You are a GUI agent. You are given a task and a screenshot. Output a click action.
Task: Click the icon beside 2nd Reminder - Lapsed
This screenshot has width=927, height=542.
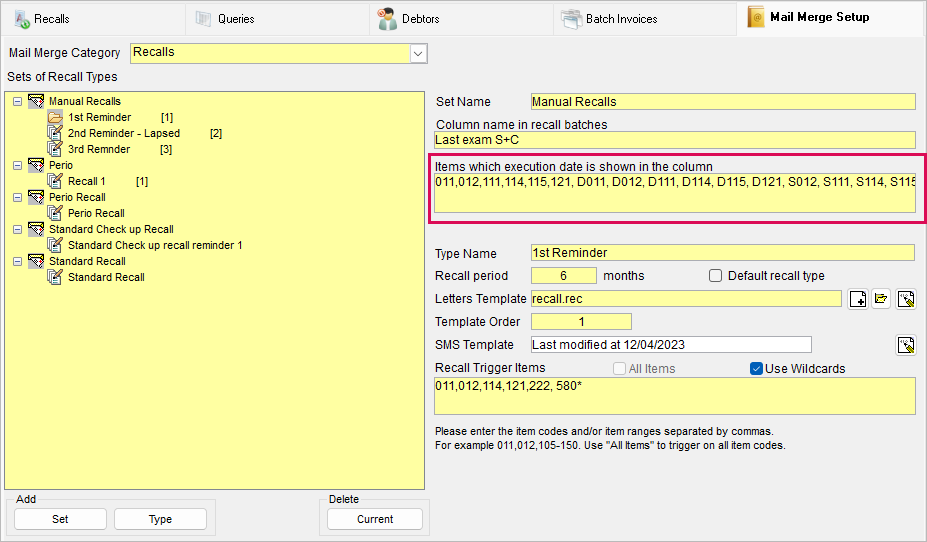(x=55, y=133)
